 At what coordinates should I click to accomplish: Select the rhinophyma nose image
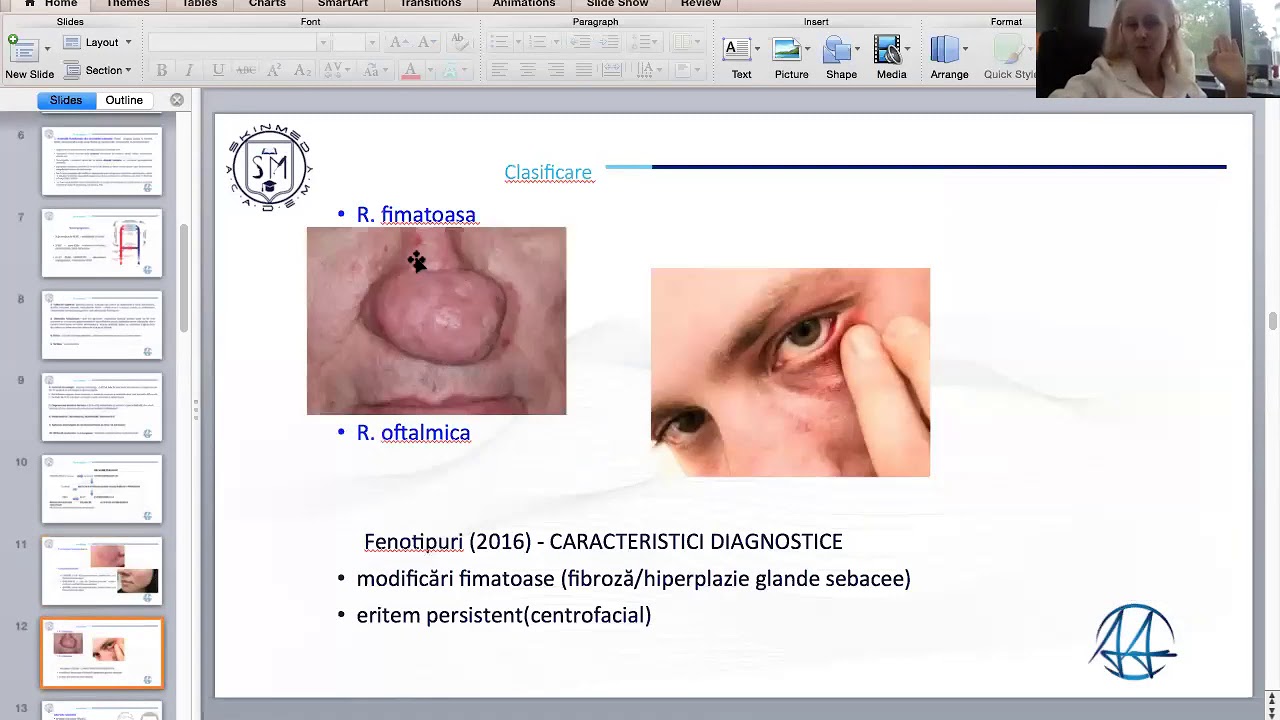pos(436,320)
